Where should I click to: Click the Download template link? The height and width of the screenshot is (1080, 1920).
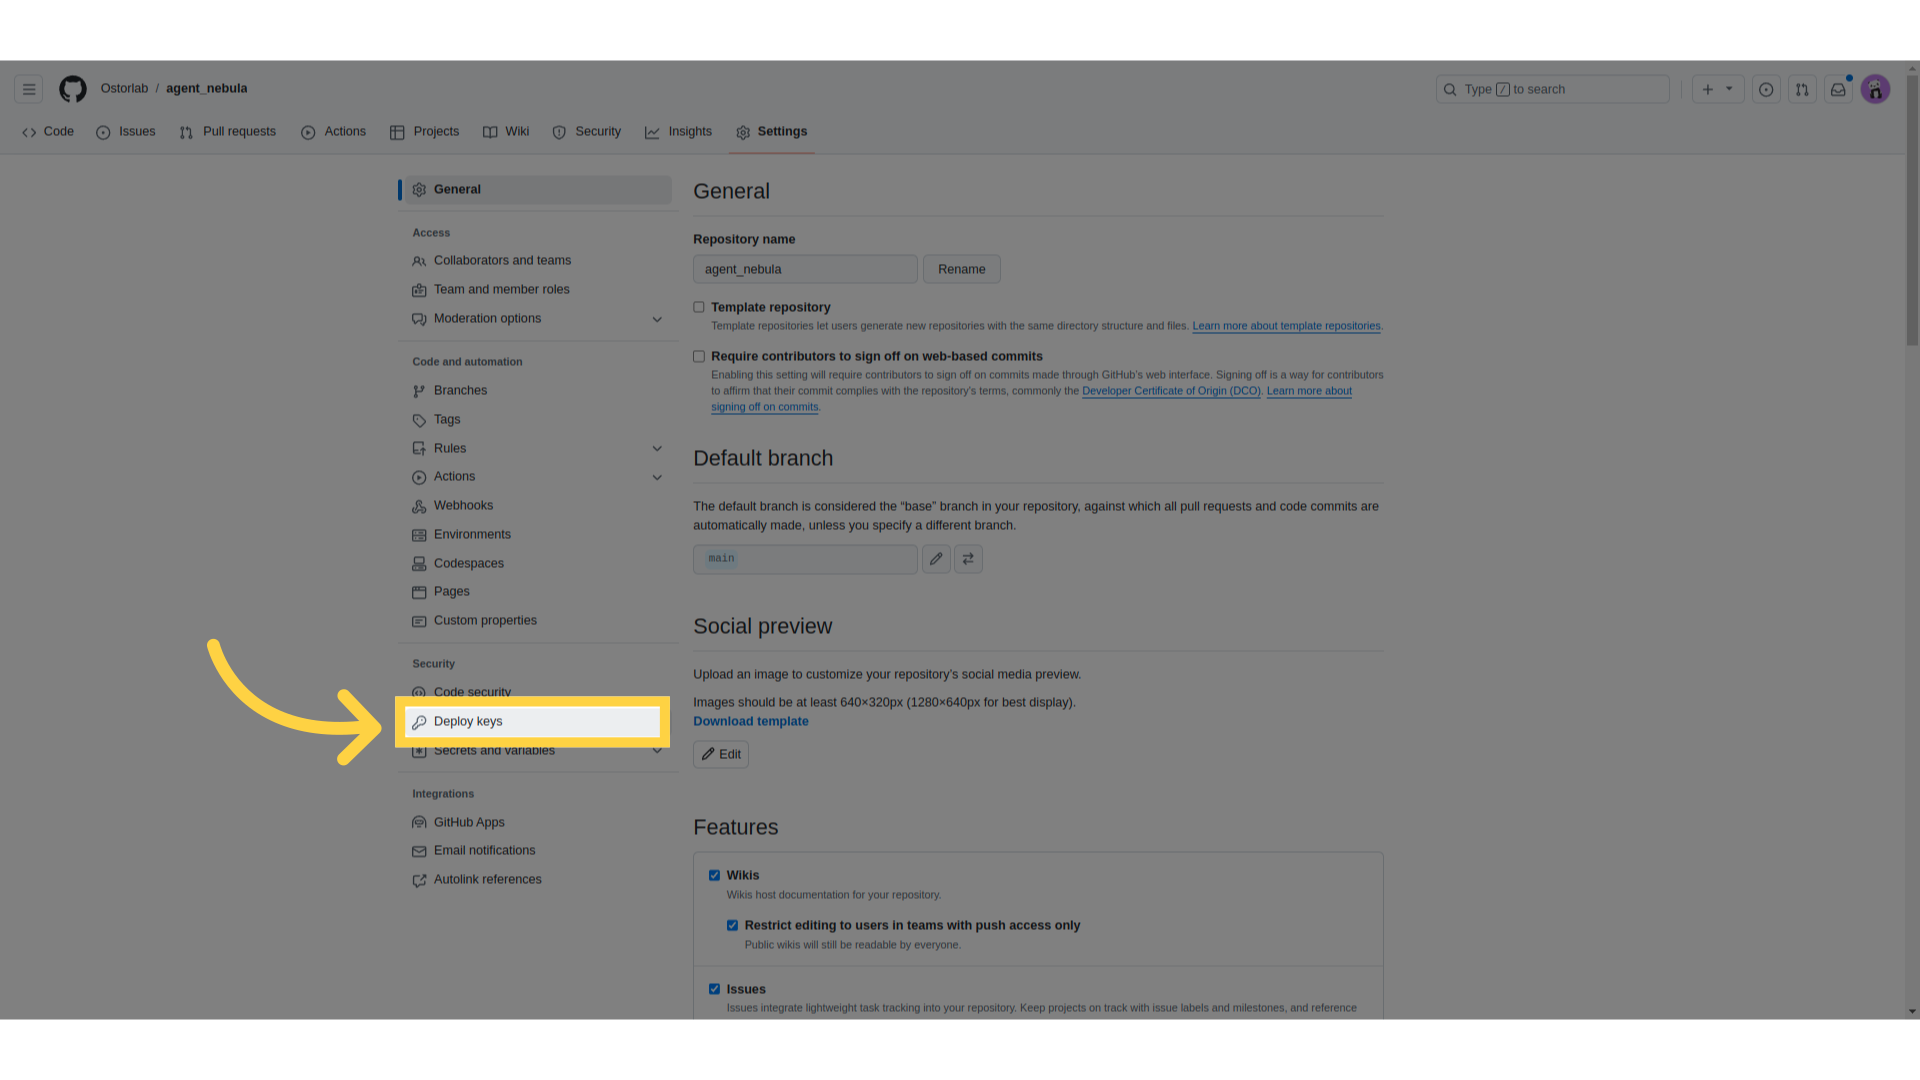[750, 721]
